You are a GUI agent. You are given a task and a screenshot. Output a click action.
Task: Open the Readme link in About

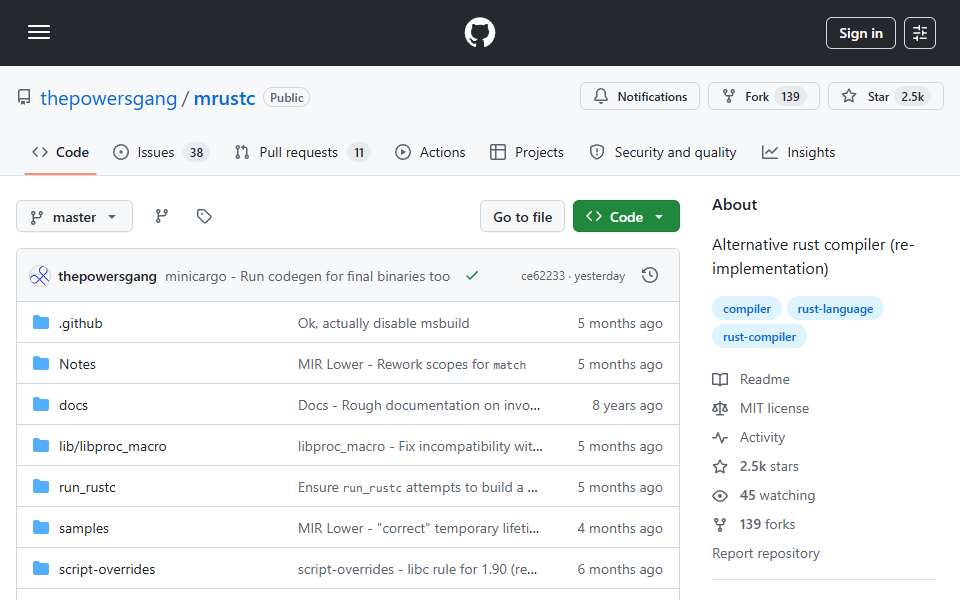coord(751,380)
